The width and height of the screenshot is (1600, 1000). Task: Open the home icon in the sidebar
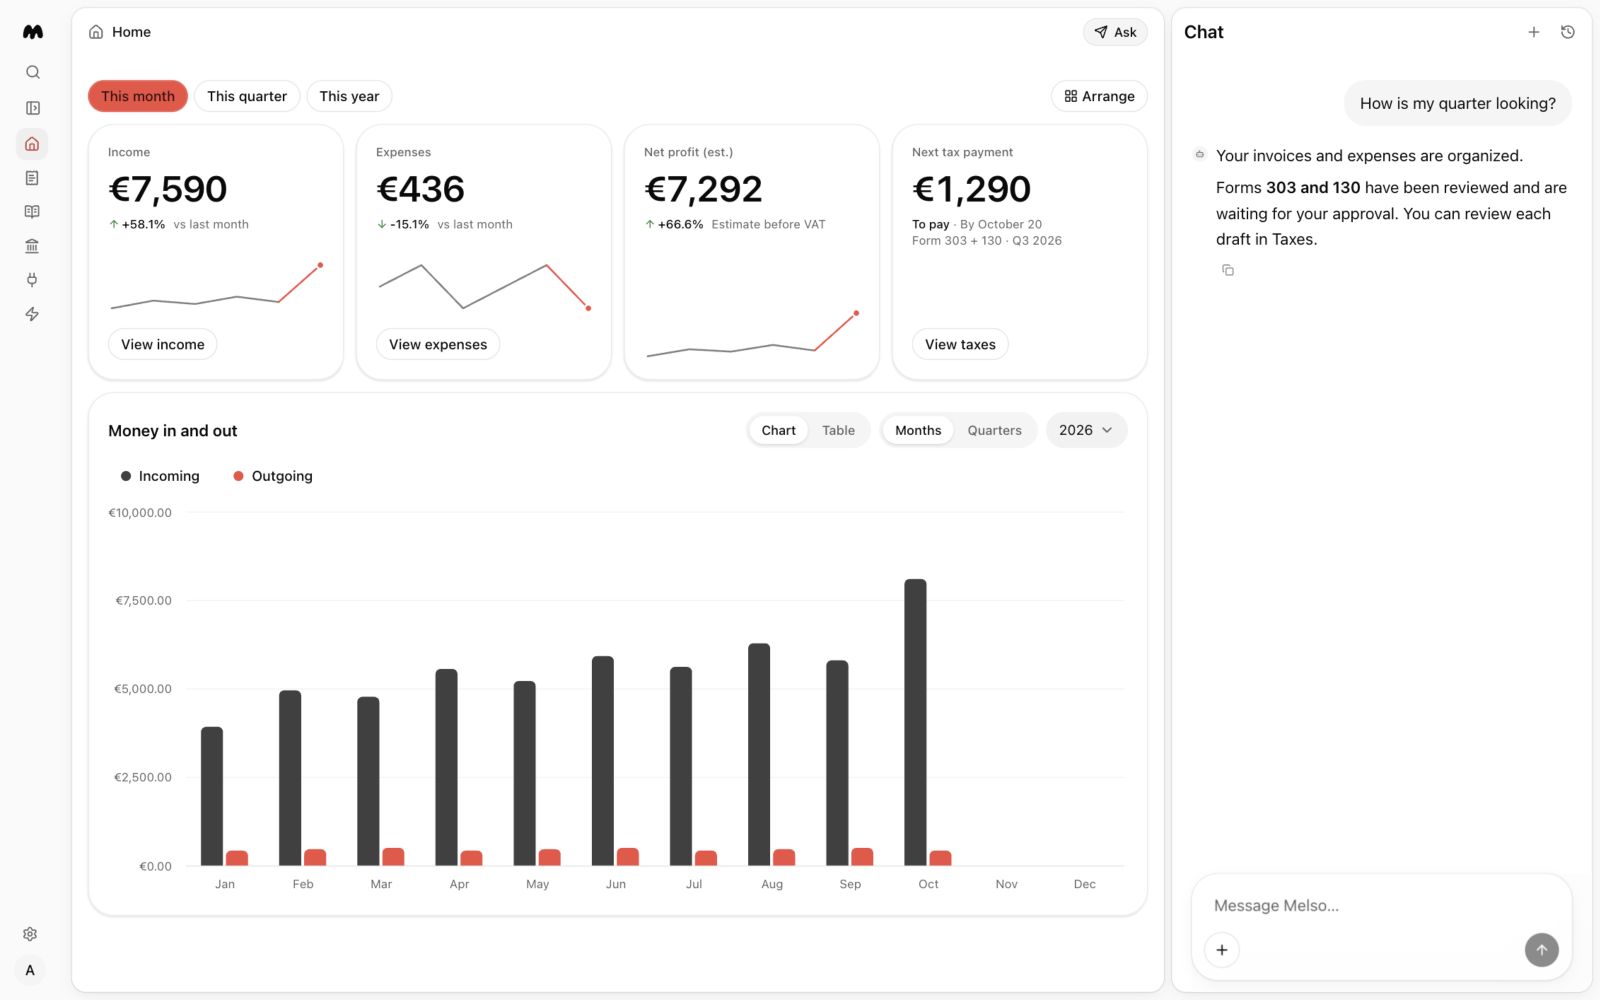coord(32,143)
